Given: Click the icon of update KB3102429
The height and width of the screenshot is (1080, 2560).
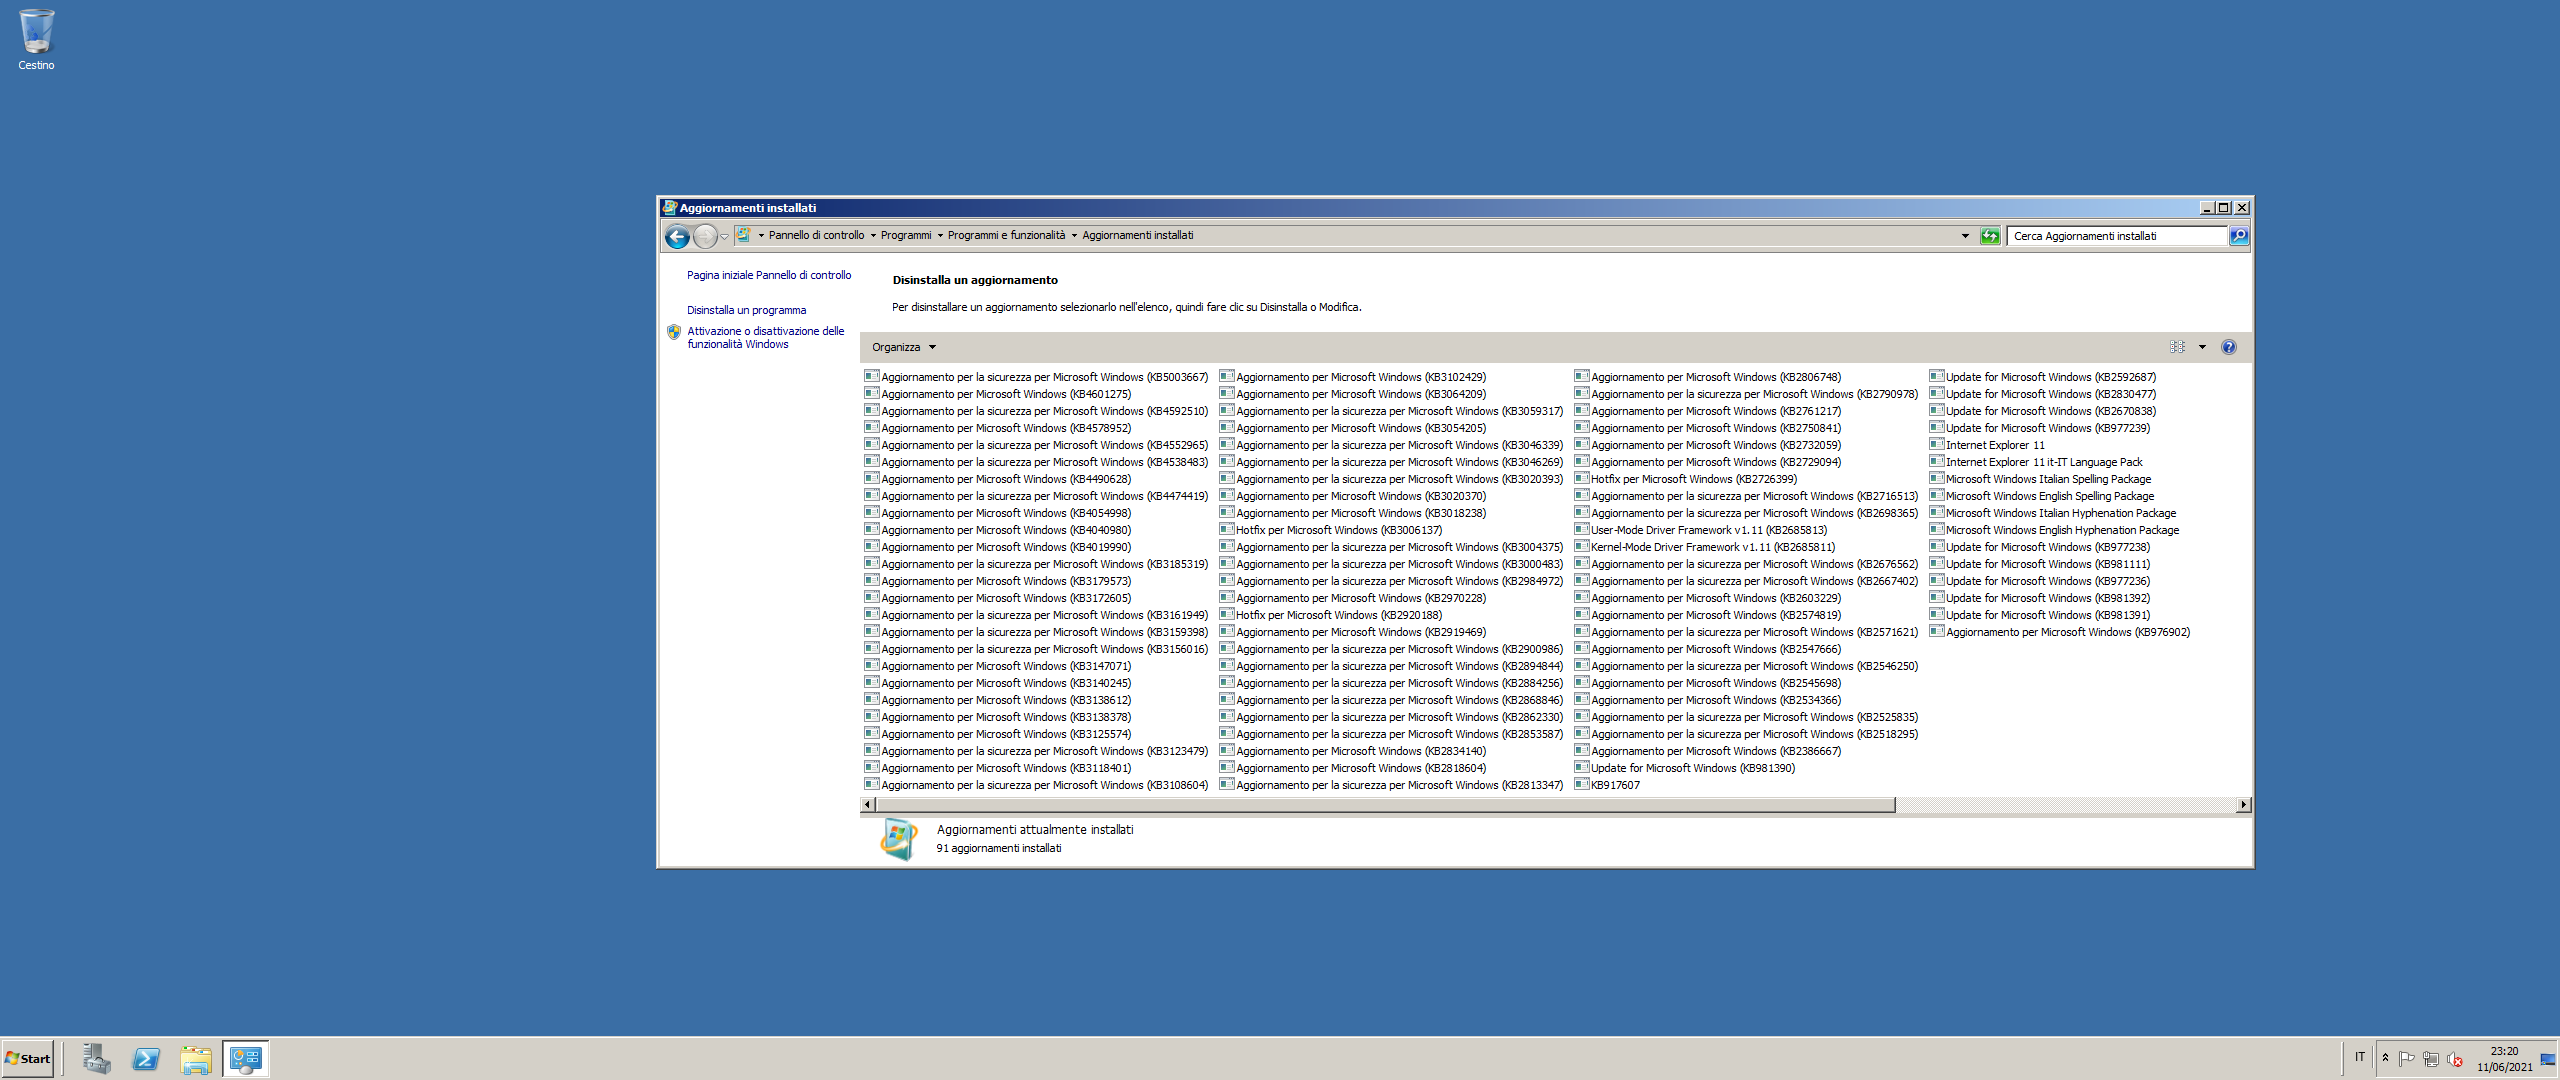Looking at the screenshot, I should pyautogui.click(x=1226, y=377).
